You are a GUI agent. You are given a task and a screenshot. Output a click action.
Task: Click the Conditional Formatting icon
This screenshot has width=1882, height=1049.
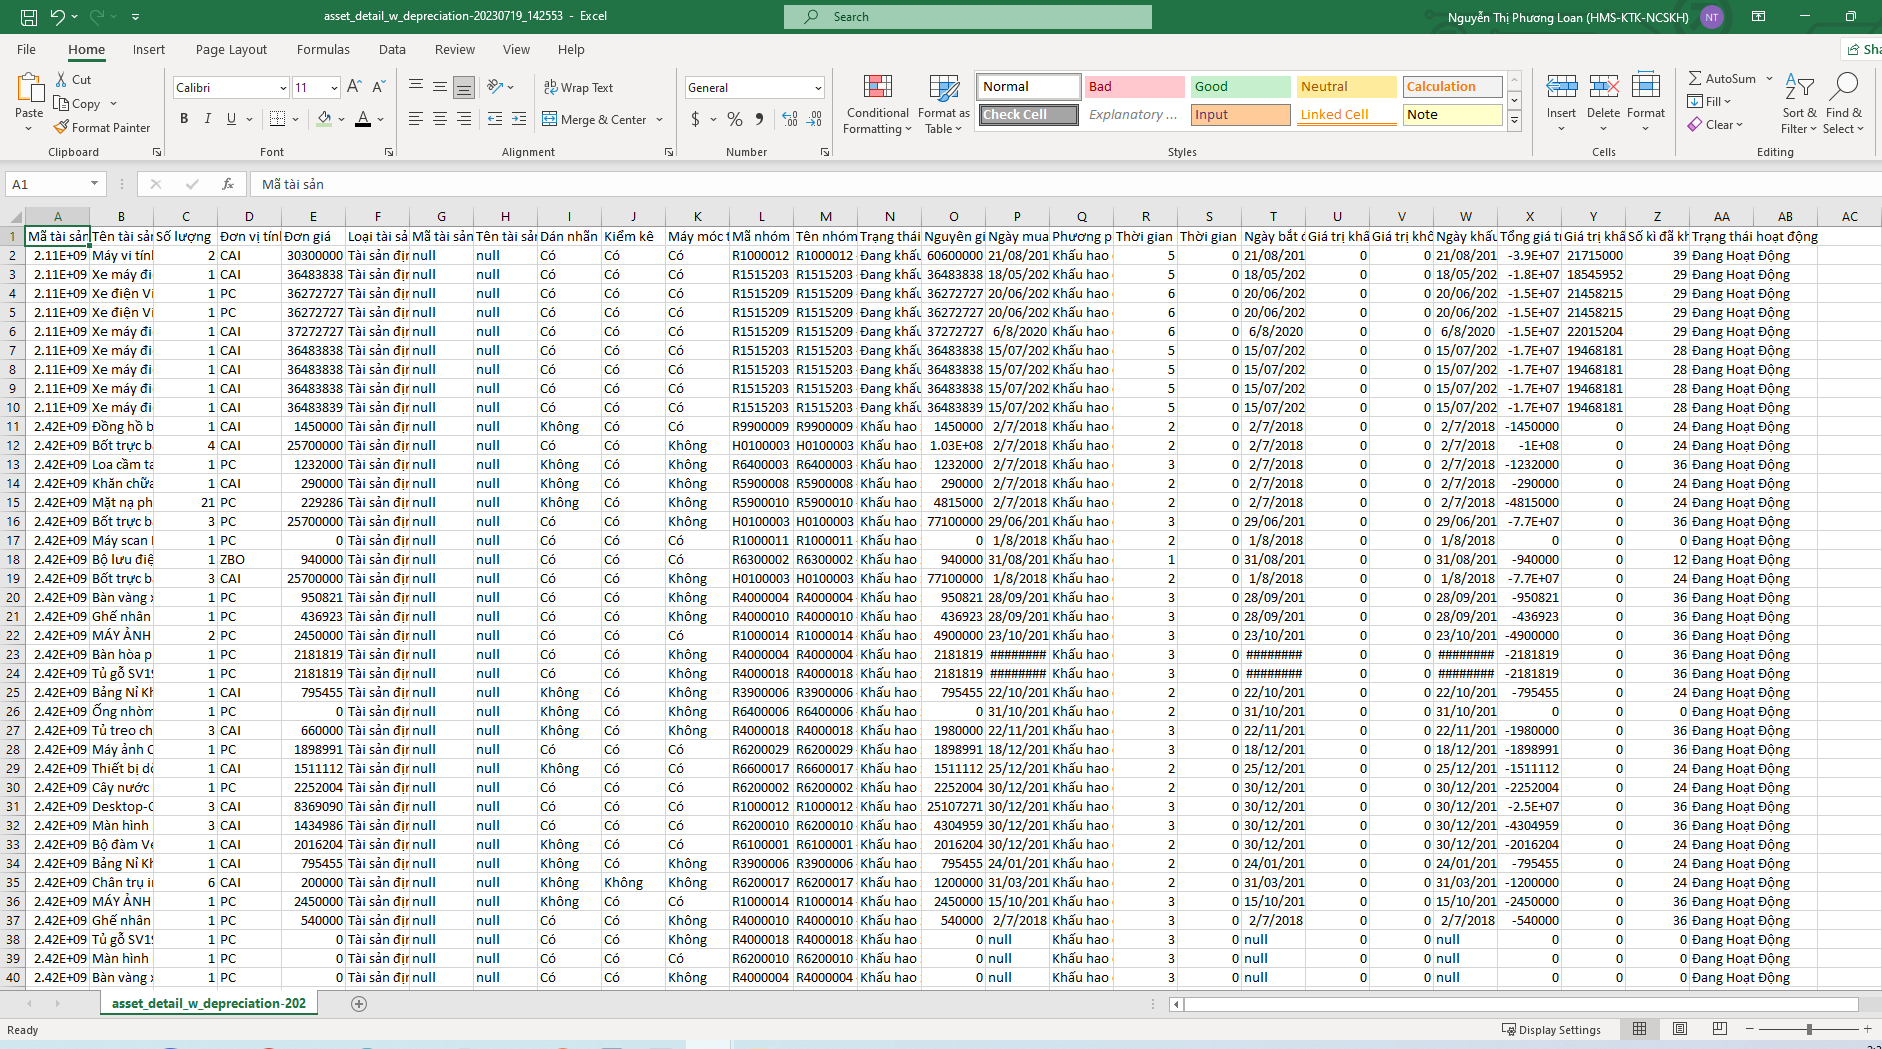tap(877, 88)
